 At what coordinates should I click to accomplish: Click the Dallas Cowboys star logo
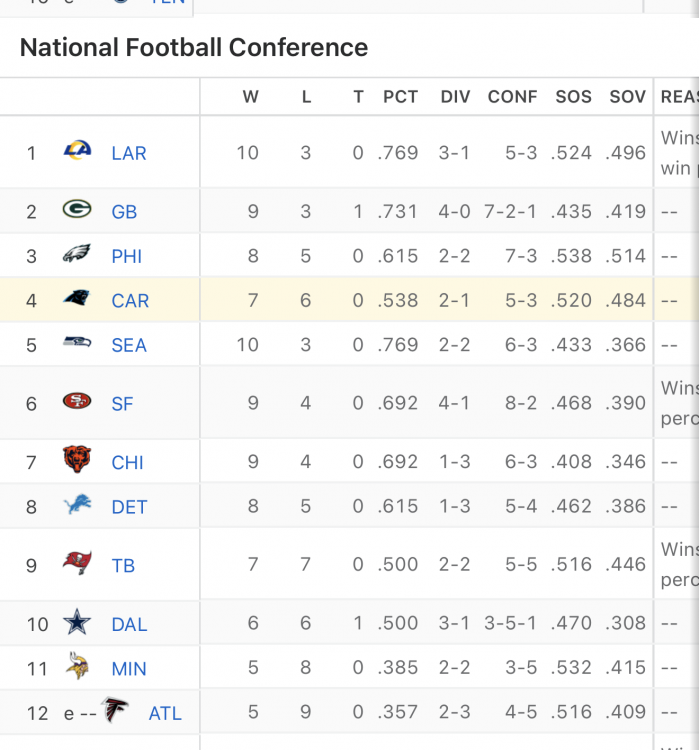(x=77, y=623)
